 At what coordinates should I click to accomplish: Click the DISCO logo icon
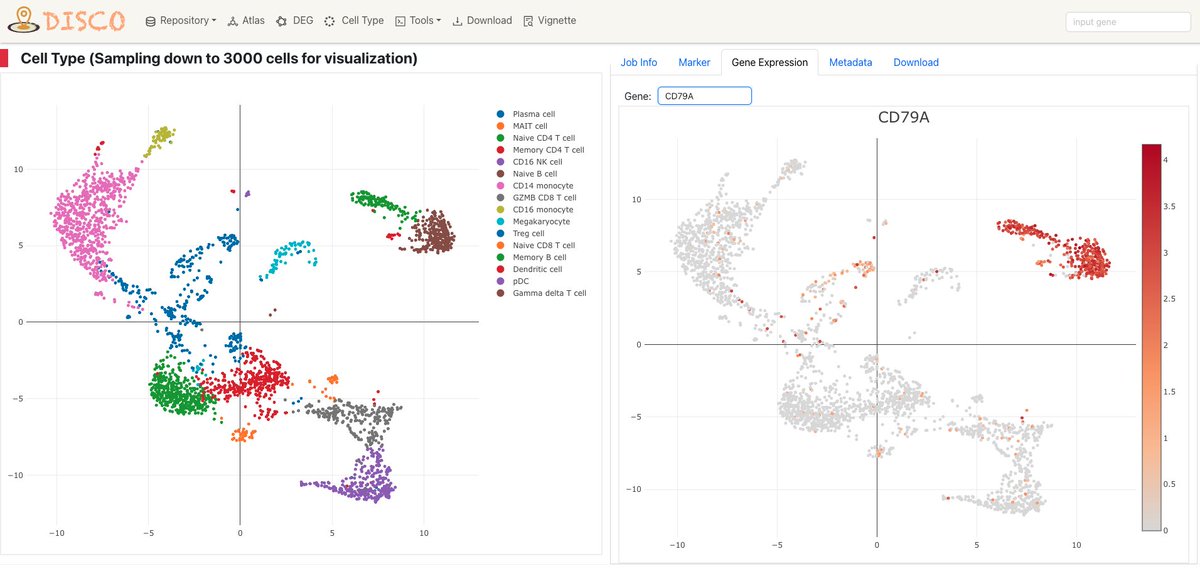[x=25, y=20]
